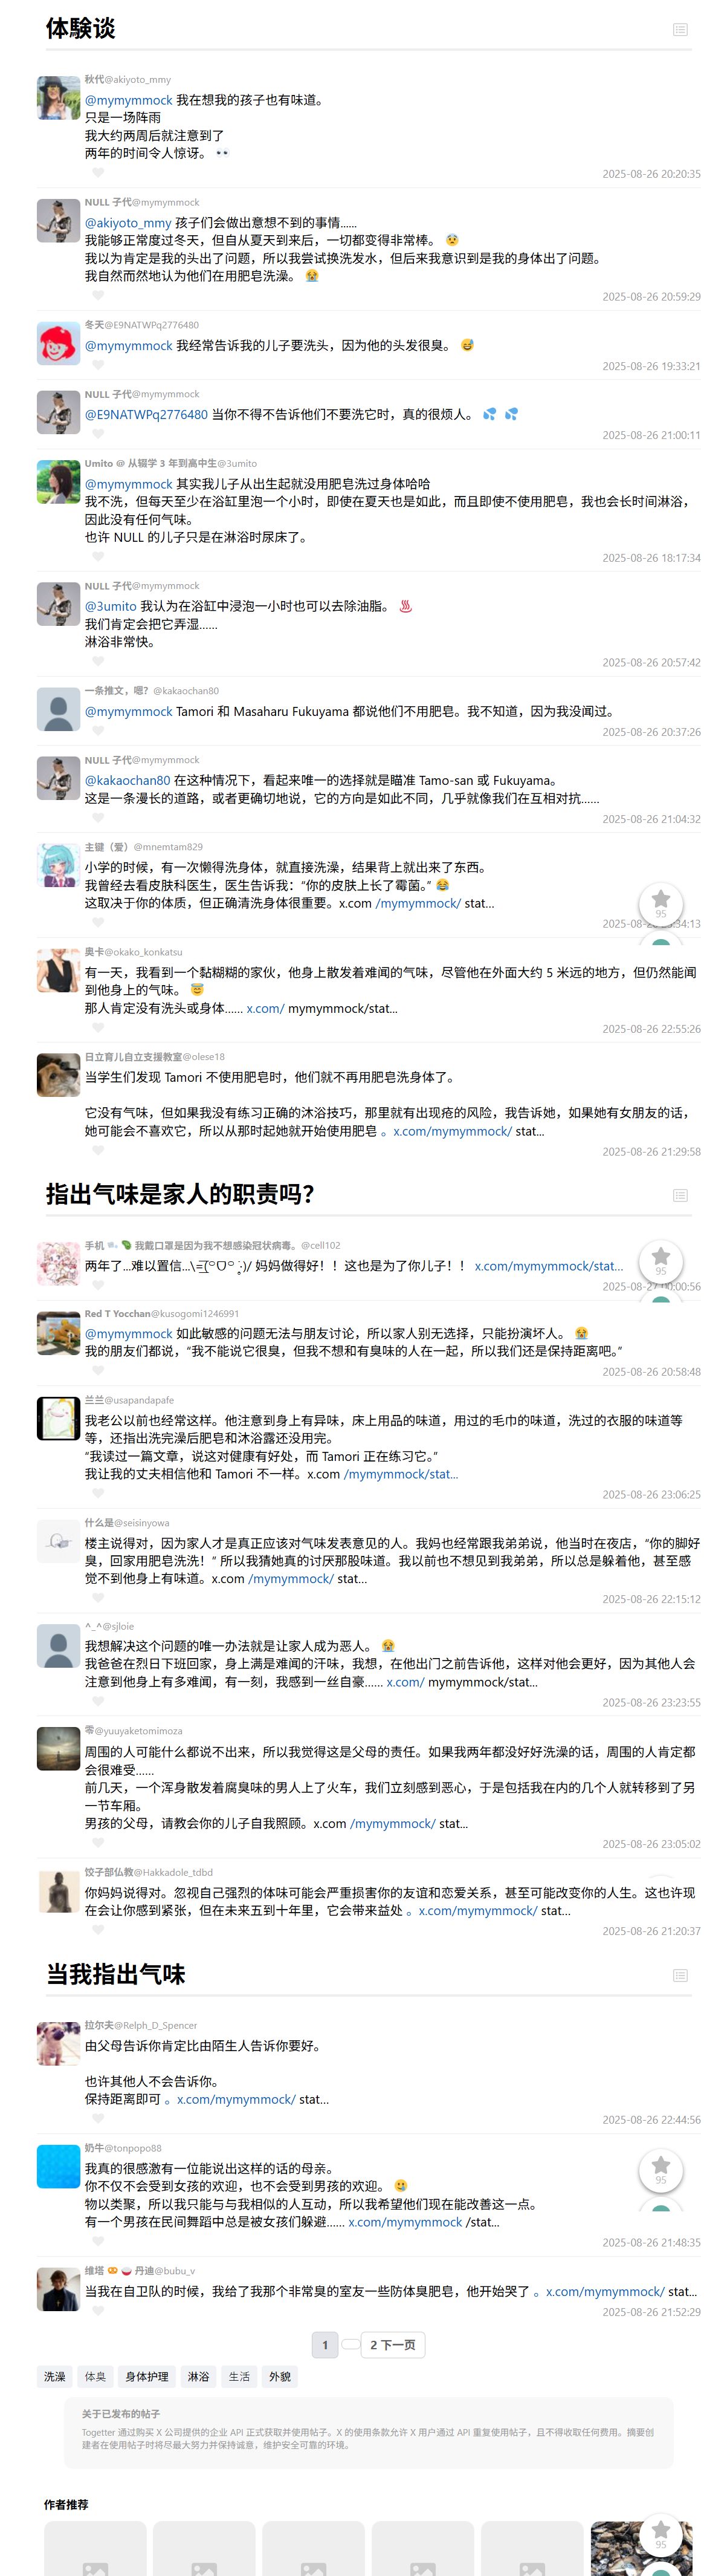Open @mymymmock mention in 秋代's post
This screenshot has height=2576, width=704.
(x=129, y=100)
